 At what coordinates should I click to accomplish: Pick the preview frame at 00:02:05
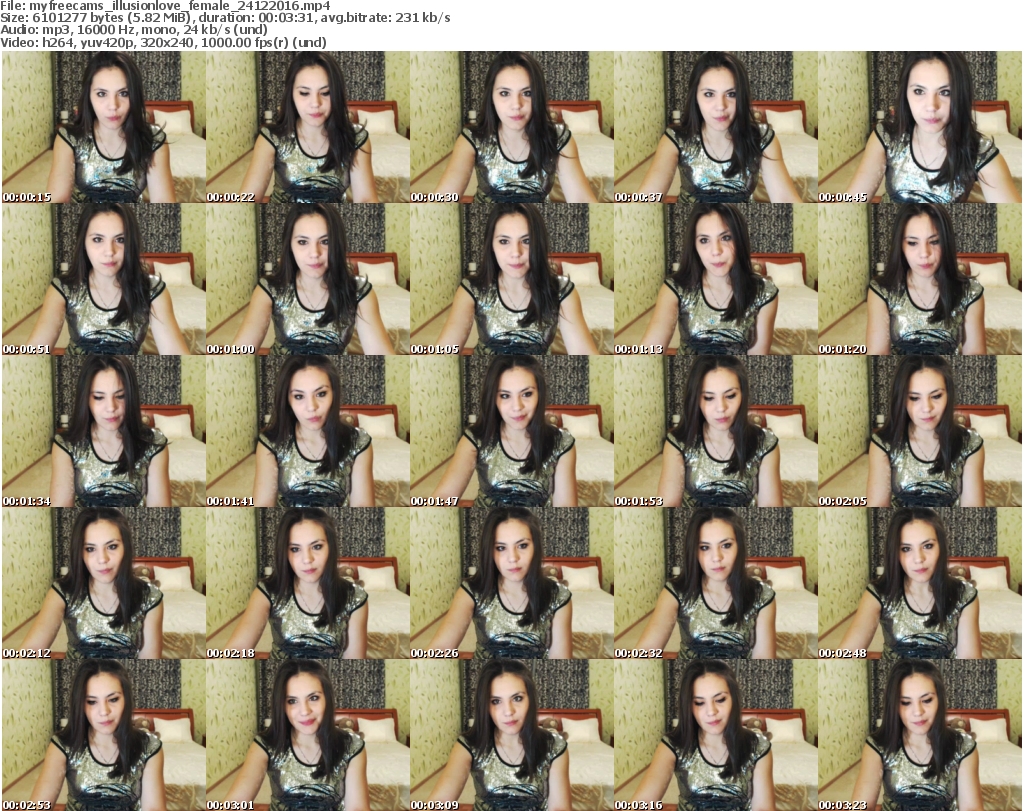click(920, 431)
